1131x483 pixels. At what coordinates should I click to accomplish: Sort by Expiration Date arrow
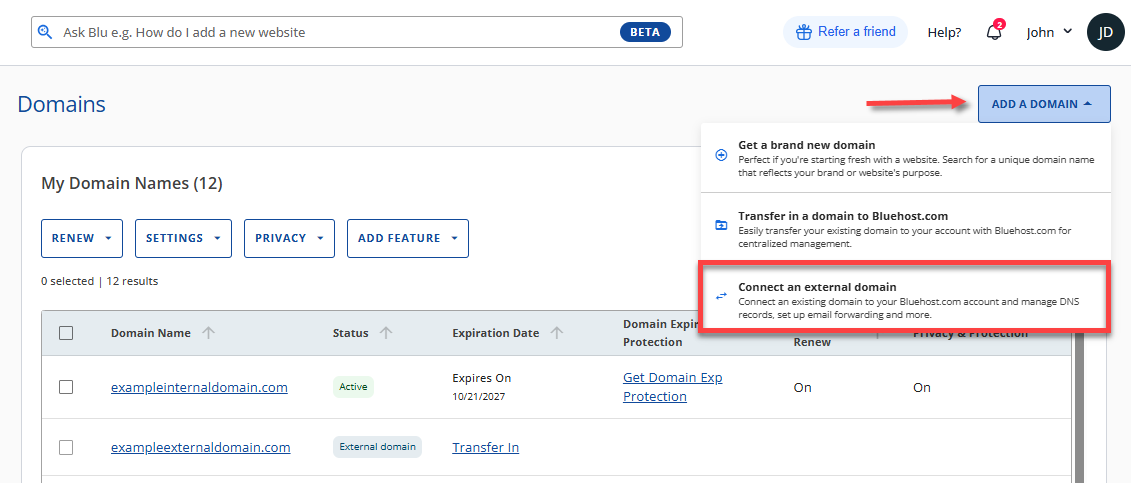tap(557, 333)
